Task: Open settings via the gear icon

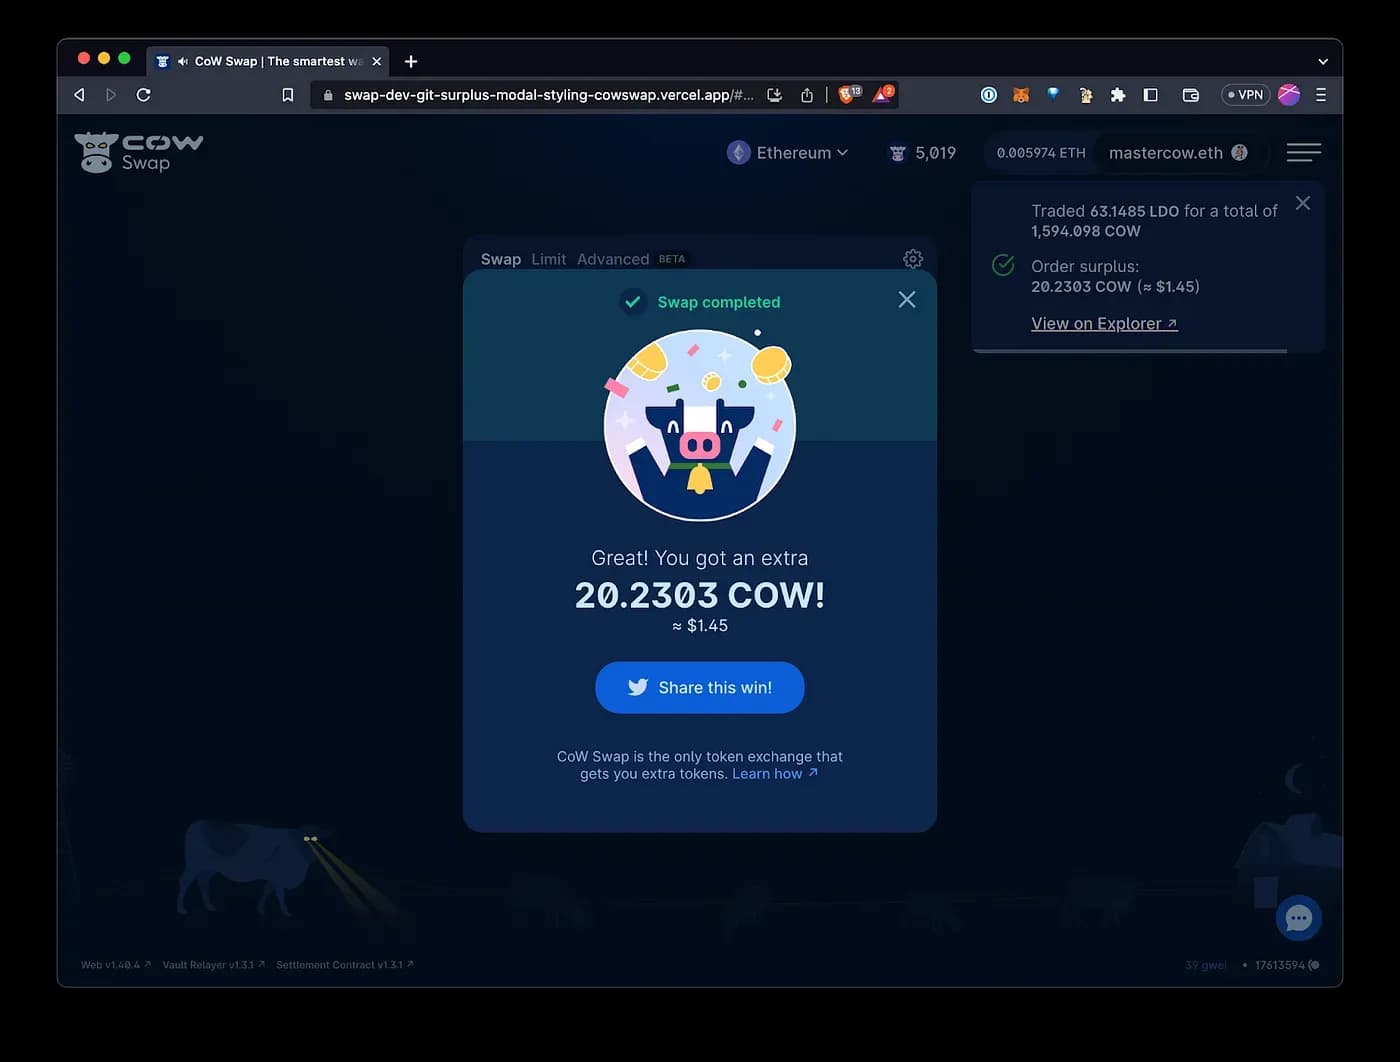Action: [x=912, y=258]
